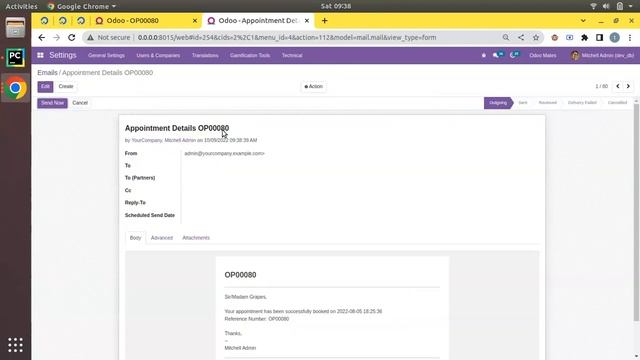This screenshot has height=360, width=640.
Task: Open Gamification Tools menu
Action: click(x=250, y=55)
